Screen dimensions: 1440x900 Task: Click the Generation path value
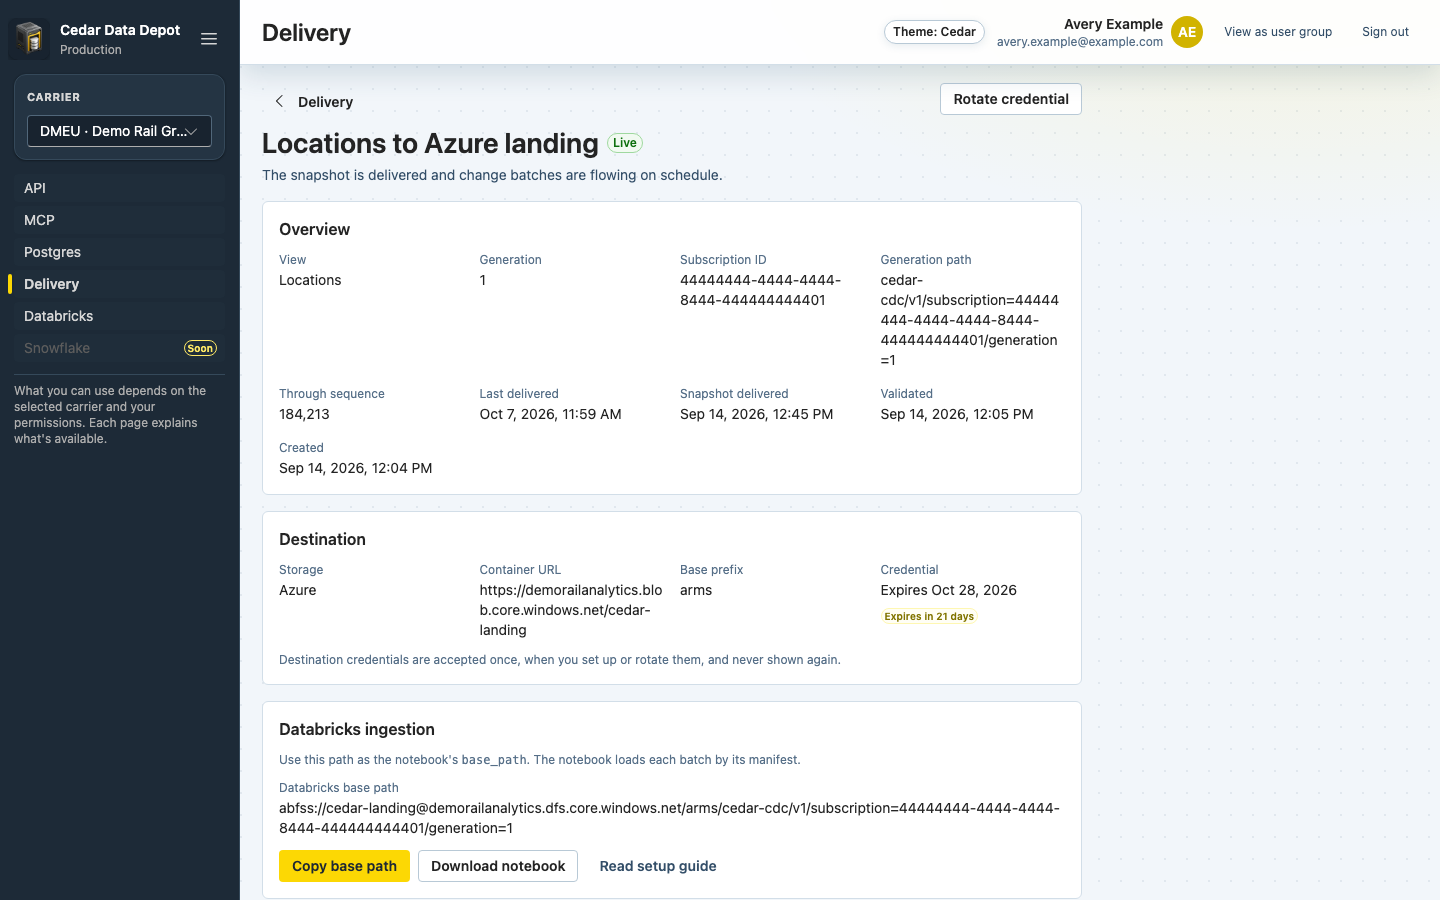click(x=970, y=320)
